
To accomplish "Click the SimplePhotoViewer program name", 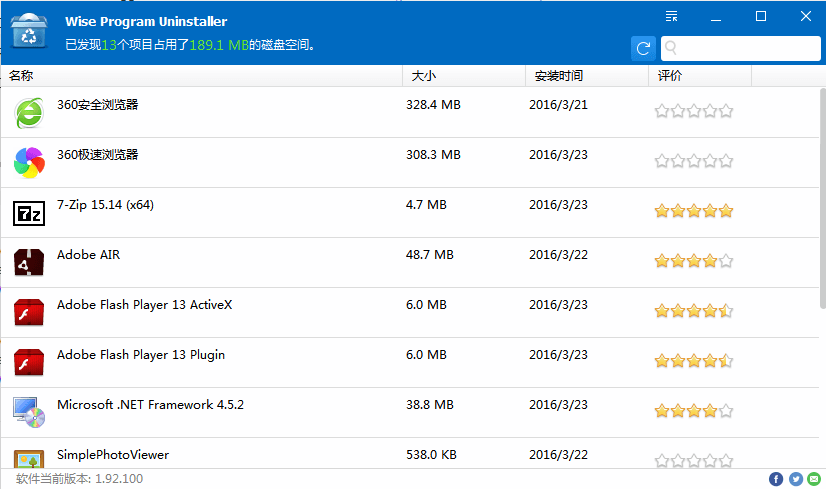I will [113, 455].
